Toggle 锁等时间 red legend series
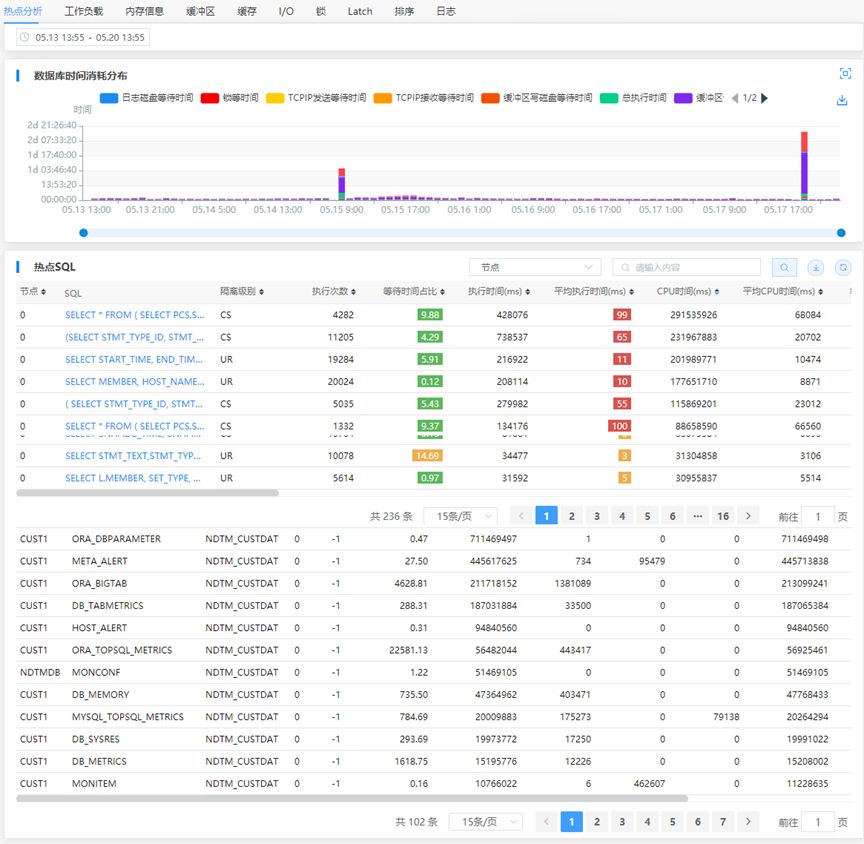The height and width of the screenshot is (844, 864). click(229, 98)
